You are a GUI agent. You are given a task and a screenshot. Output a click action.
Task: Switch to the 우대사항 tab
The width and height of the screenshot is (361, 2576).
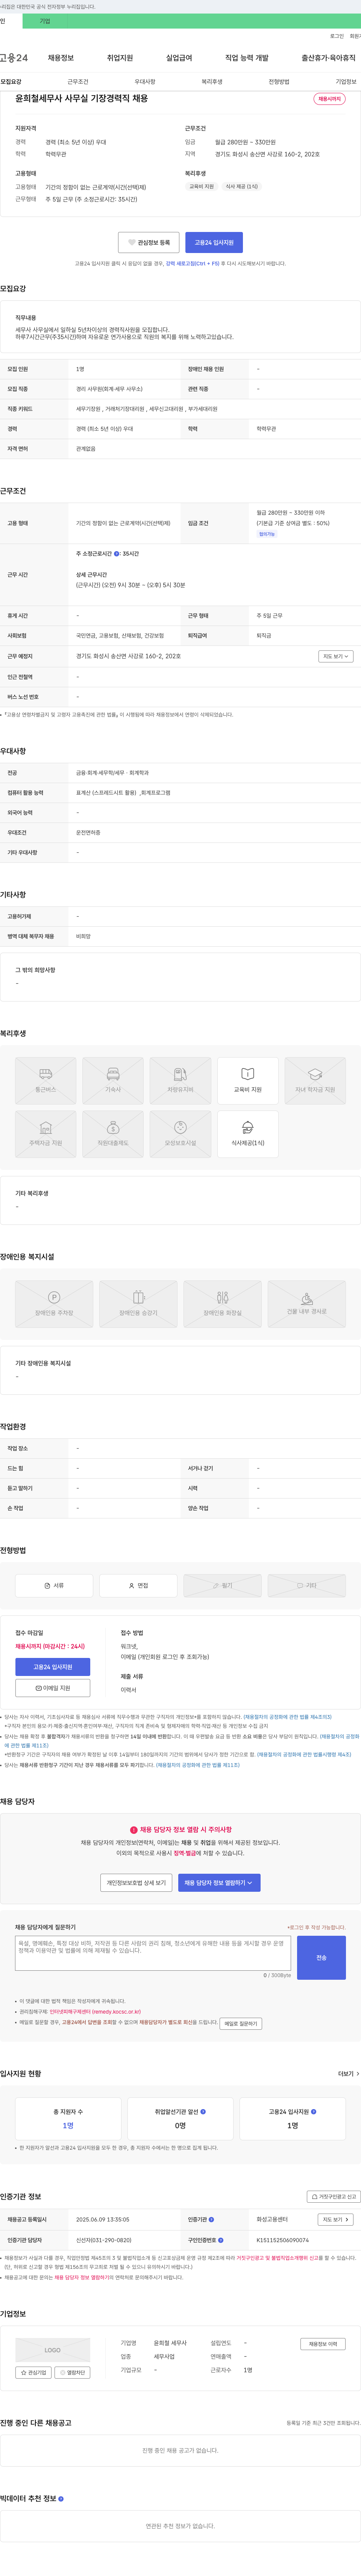point(145,82)
